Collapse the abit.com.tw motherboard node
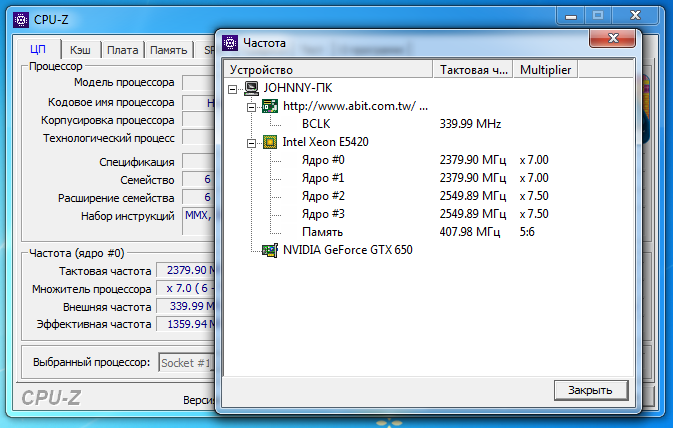Screen dimensions: 673x428 coord(252,107)
